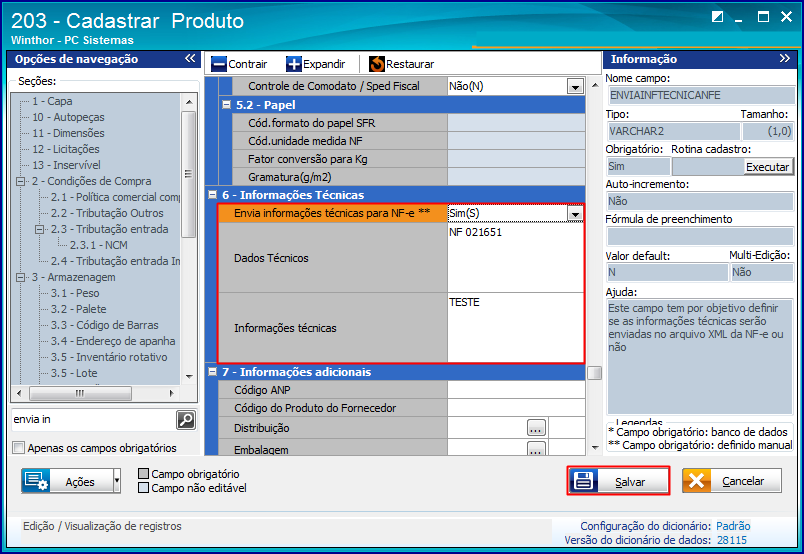The height and width of the screenshot is (554, 804).
Task: Click the Contrair minus icon
Action: (x=218, y=64)
